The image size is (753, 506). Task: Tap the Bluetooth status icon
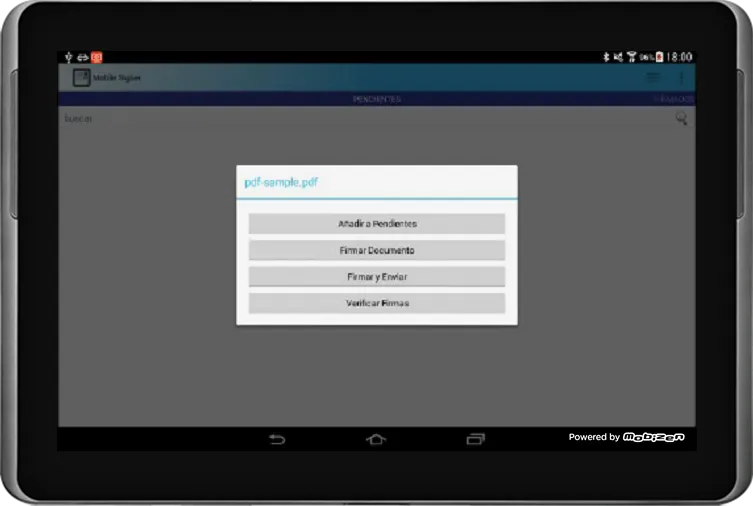(x=606, y=57)
